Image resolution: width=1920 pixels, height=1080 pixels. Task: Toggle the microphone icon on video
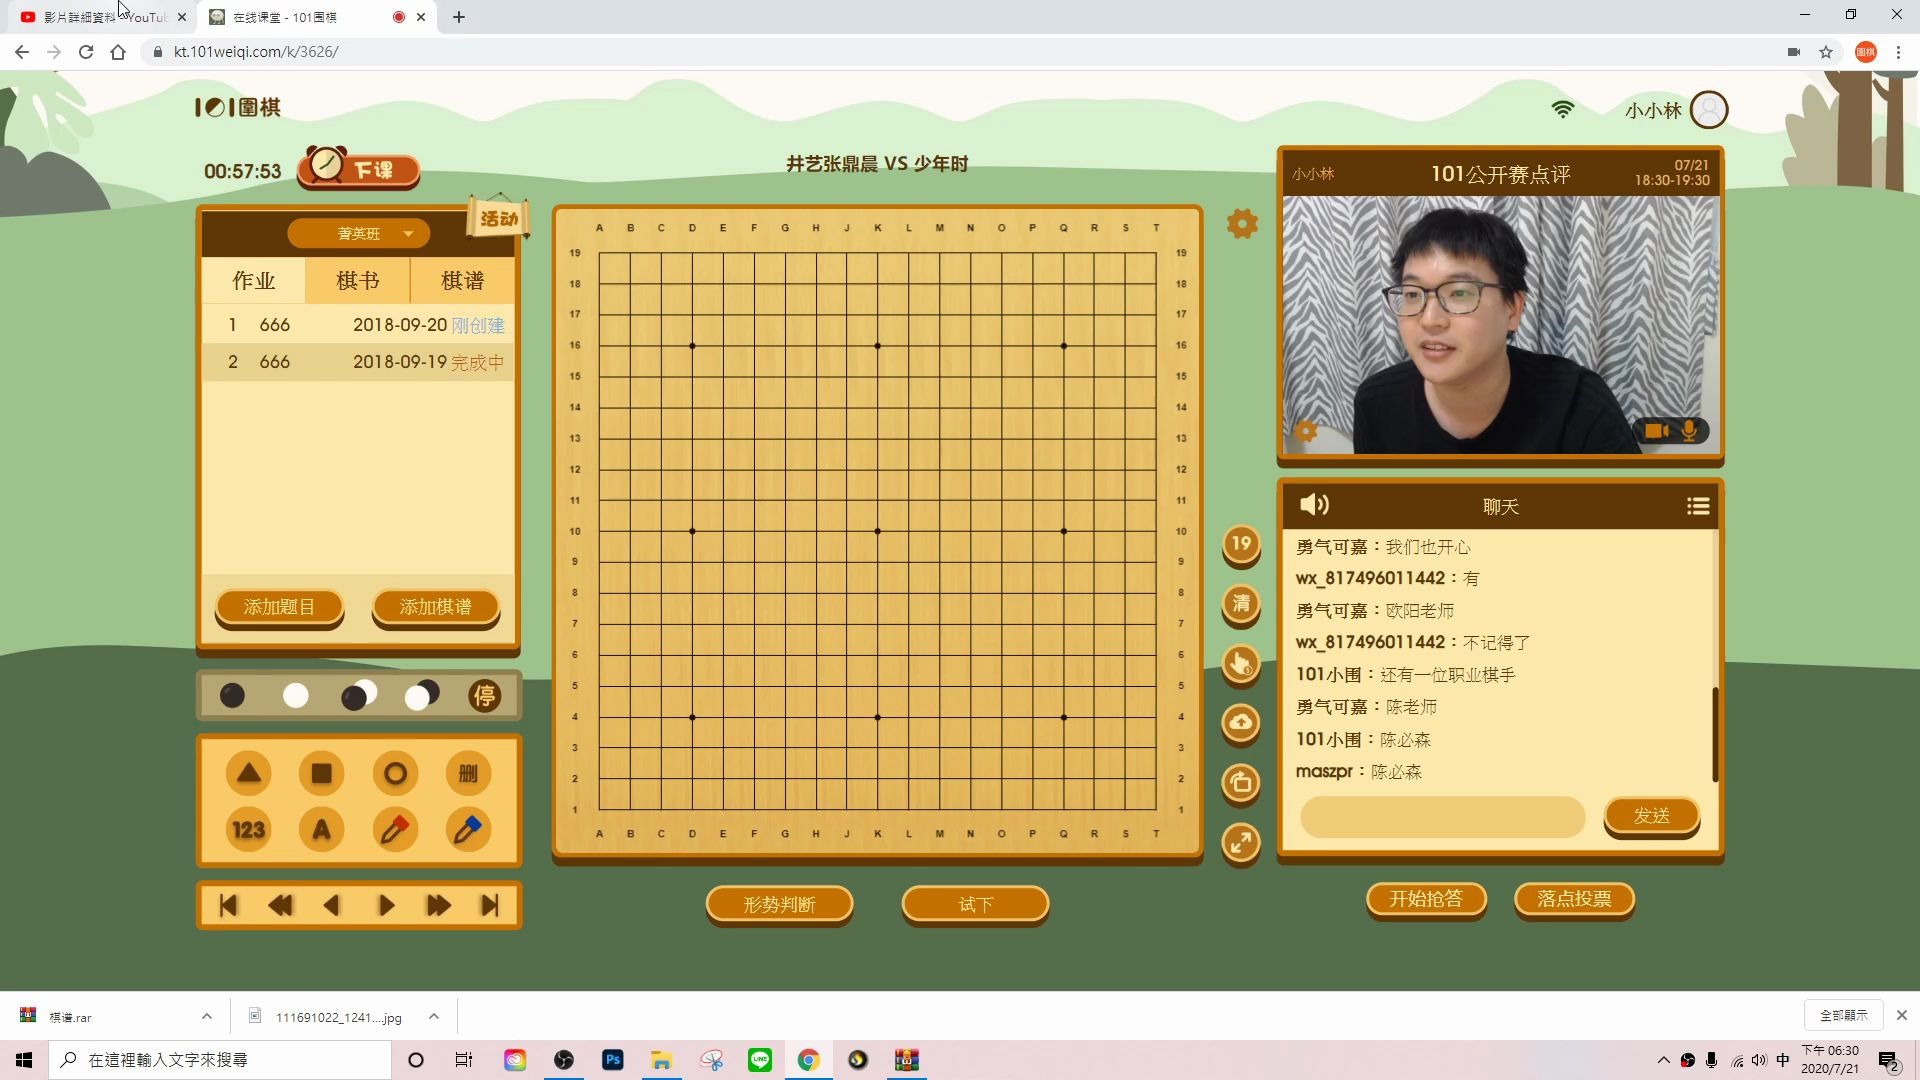point(1689,431)
